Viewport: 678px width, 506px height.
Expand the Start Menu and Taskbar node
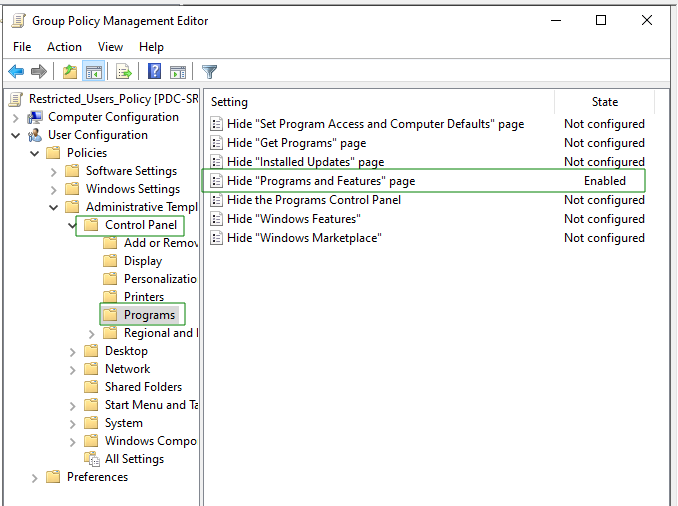pos(73,406)
